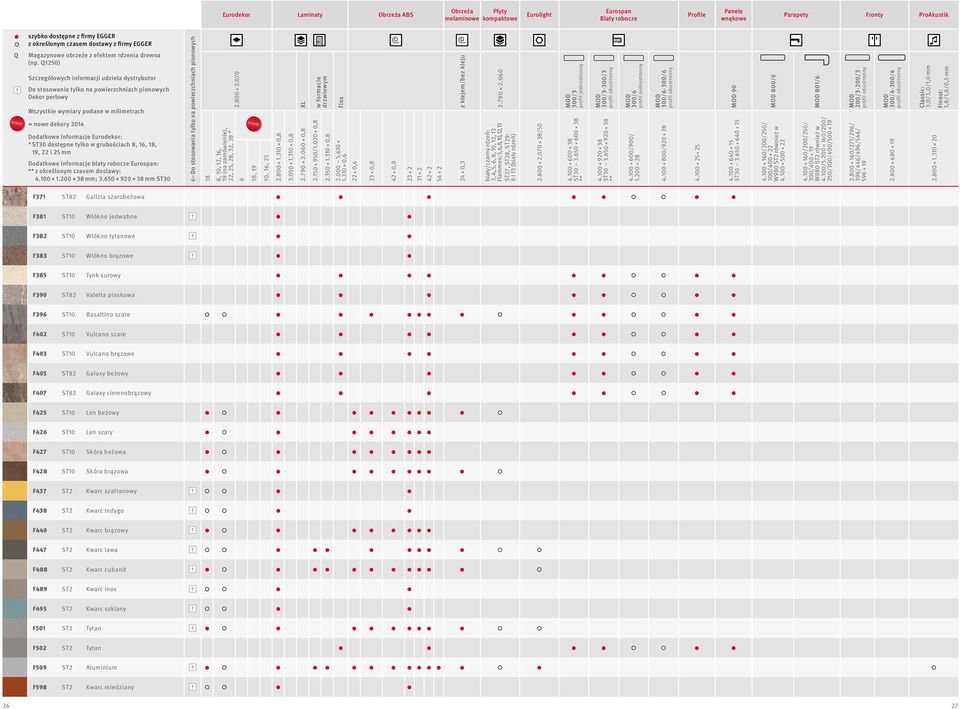
Task: Click the 'MOD 90' column label
Action: click(733, 96)
